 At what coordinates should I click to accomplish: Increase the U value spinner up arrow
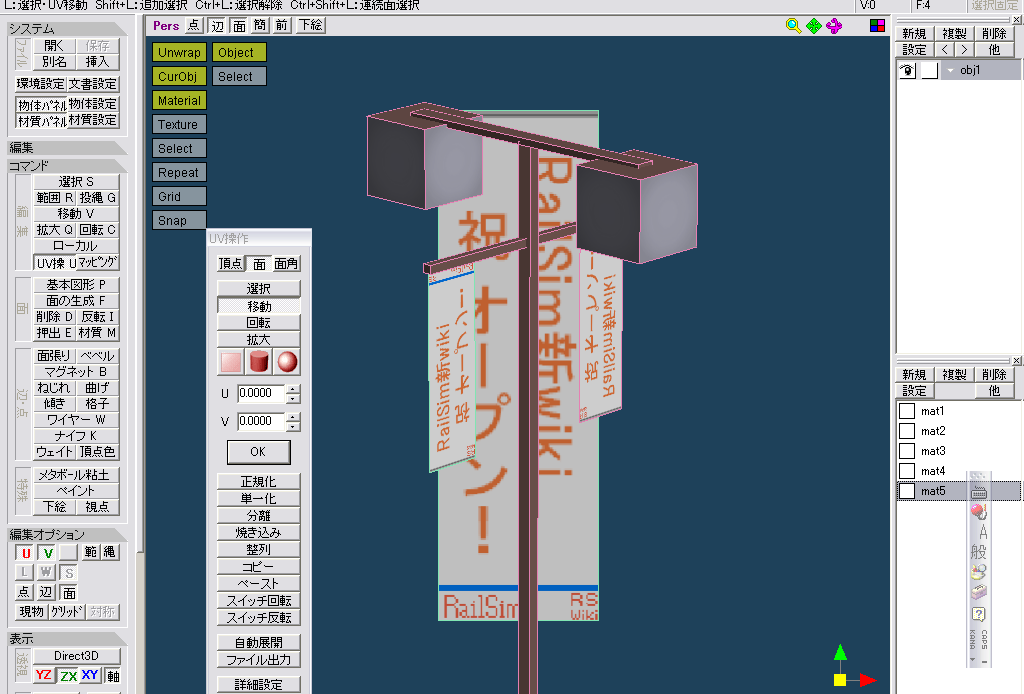click(x=293, y=389)
